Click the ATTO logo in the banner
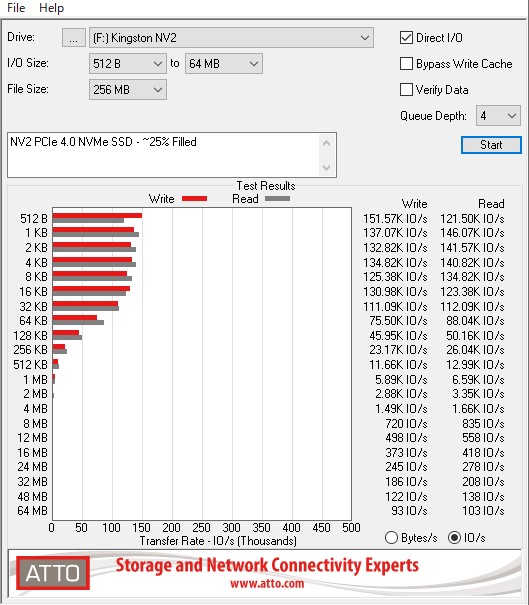529x605 pixels. point(53,573)
